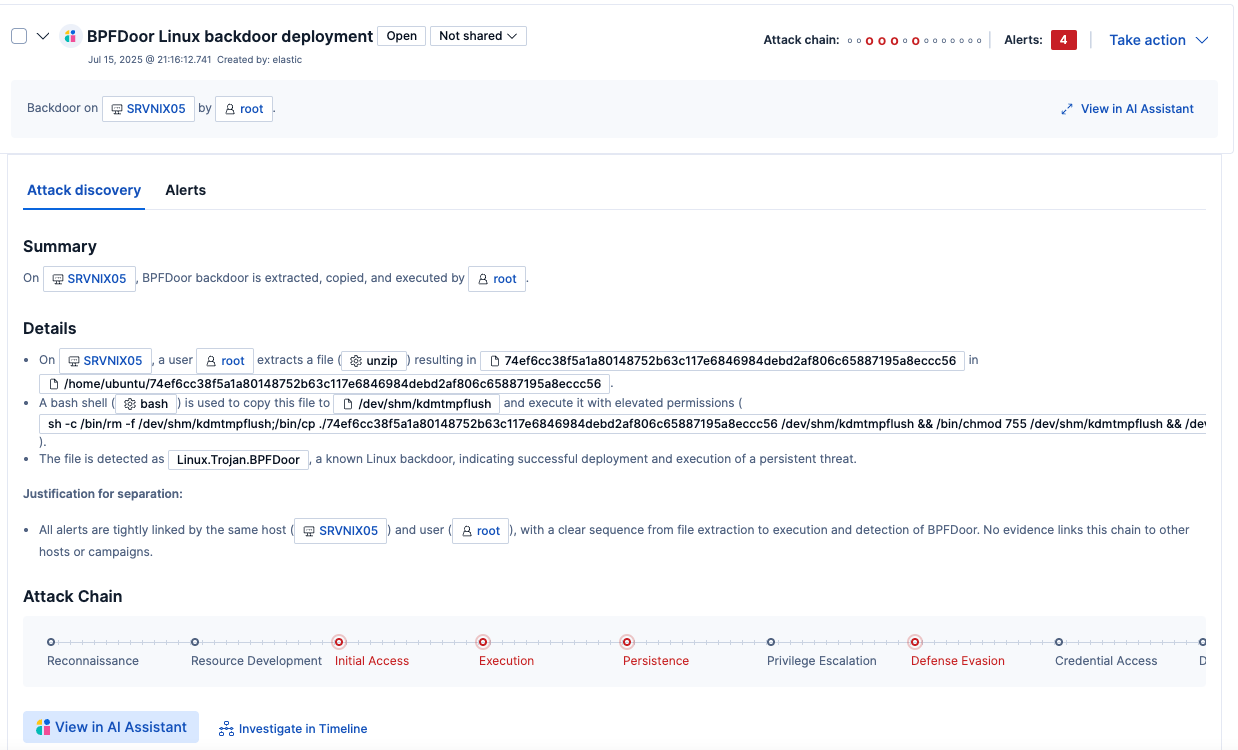Click the Investigate in Timeline icon
This screenshot has height=750, width=1238.
226,728
